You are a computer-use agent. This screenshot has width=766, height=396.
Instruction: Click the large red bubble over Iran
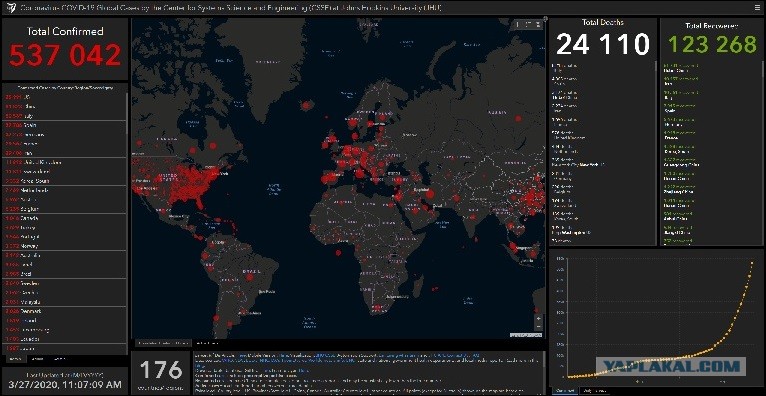430,194
